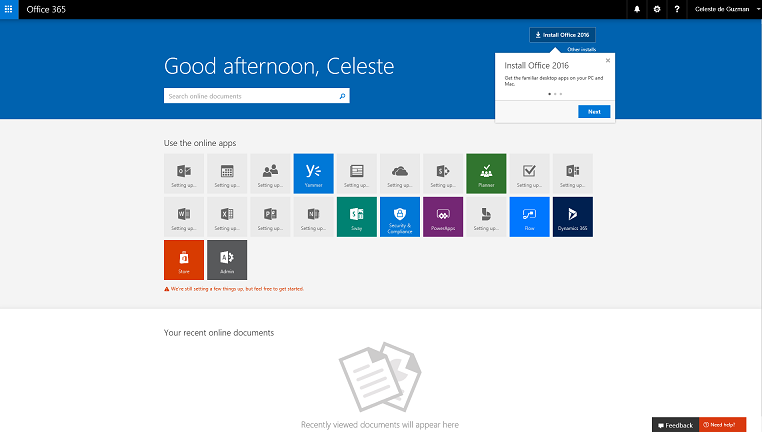The image size is (762, 432).
Task: Open the People contacts tile
Action: (270, 173)
